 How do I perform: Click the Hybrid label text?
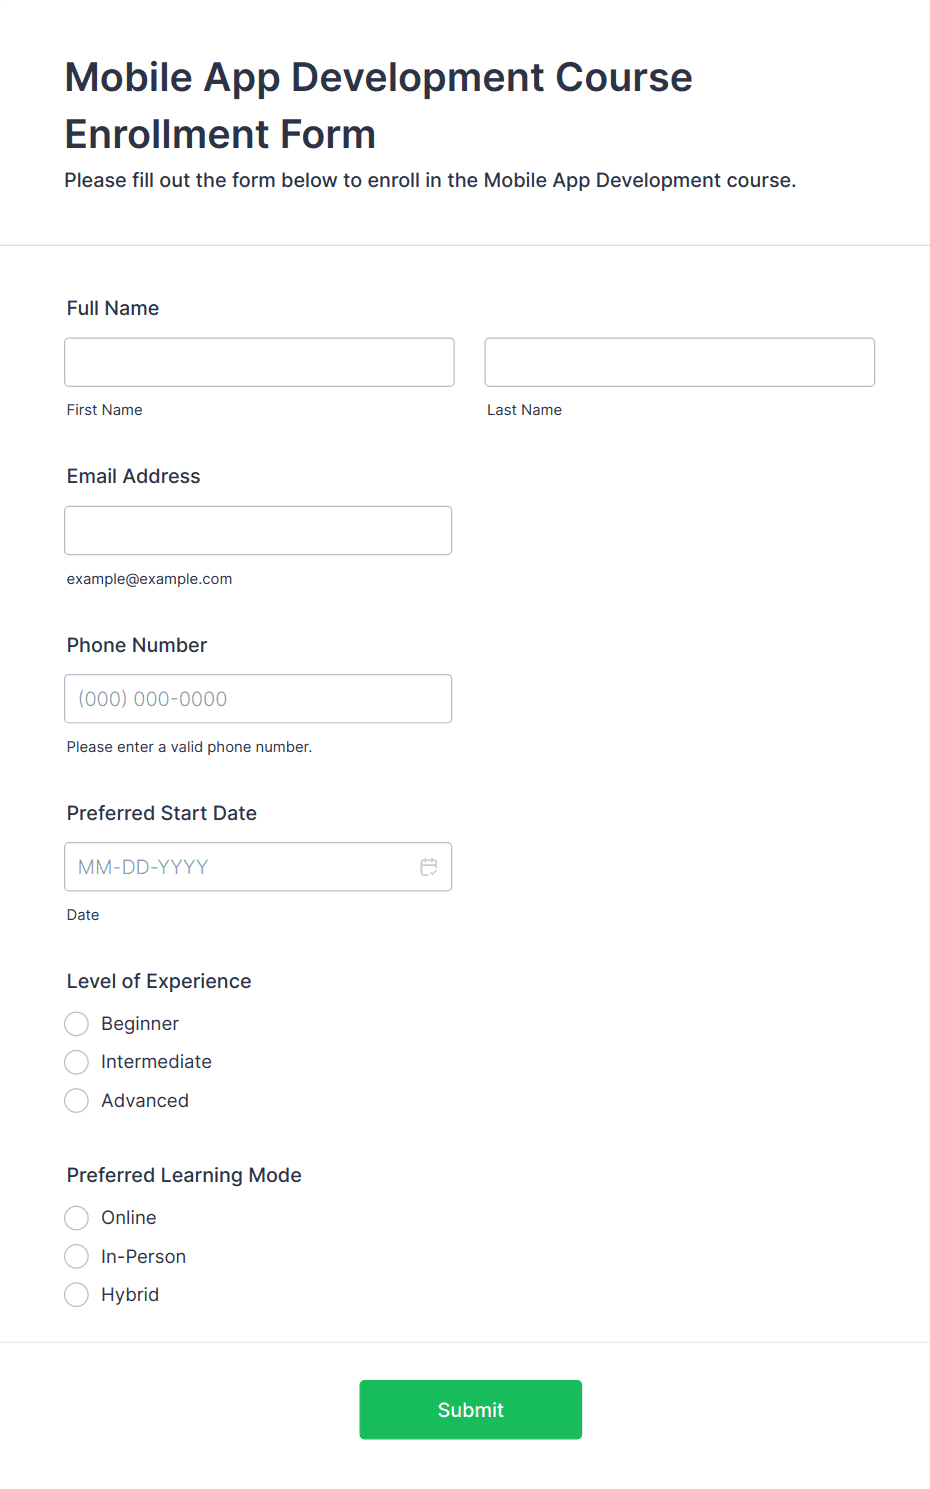pyautogui.click(x=130, y=1295)
